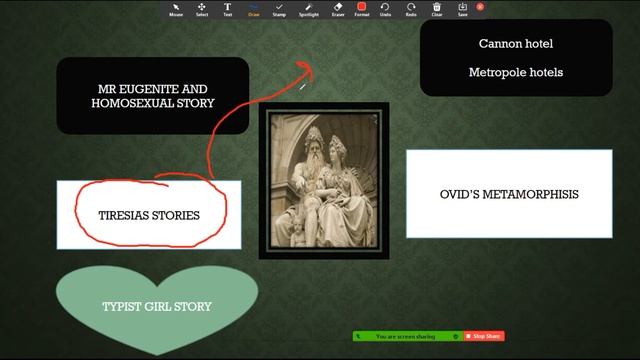Click the phone icon in sharing bar
The height and width of the screenshot is (360, 640).
click(358, 336)
